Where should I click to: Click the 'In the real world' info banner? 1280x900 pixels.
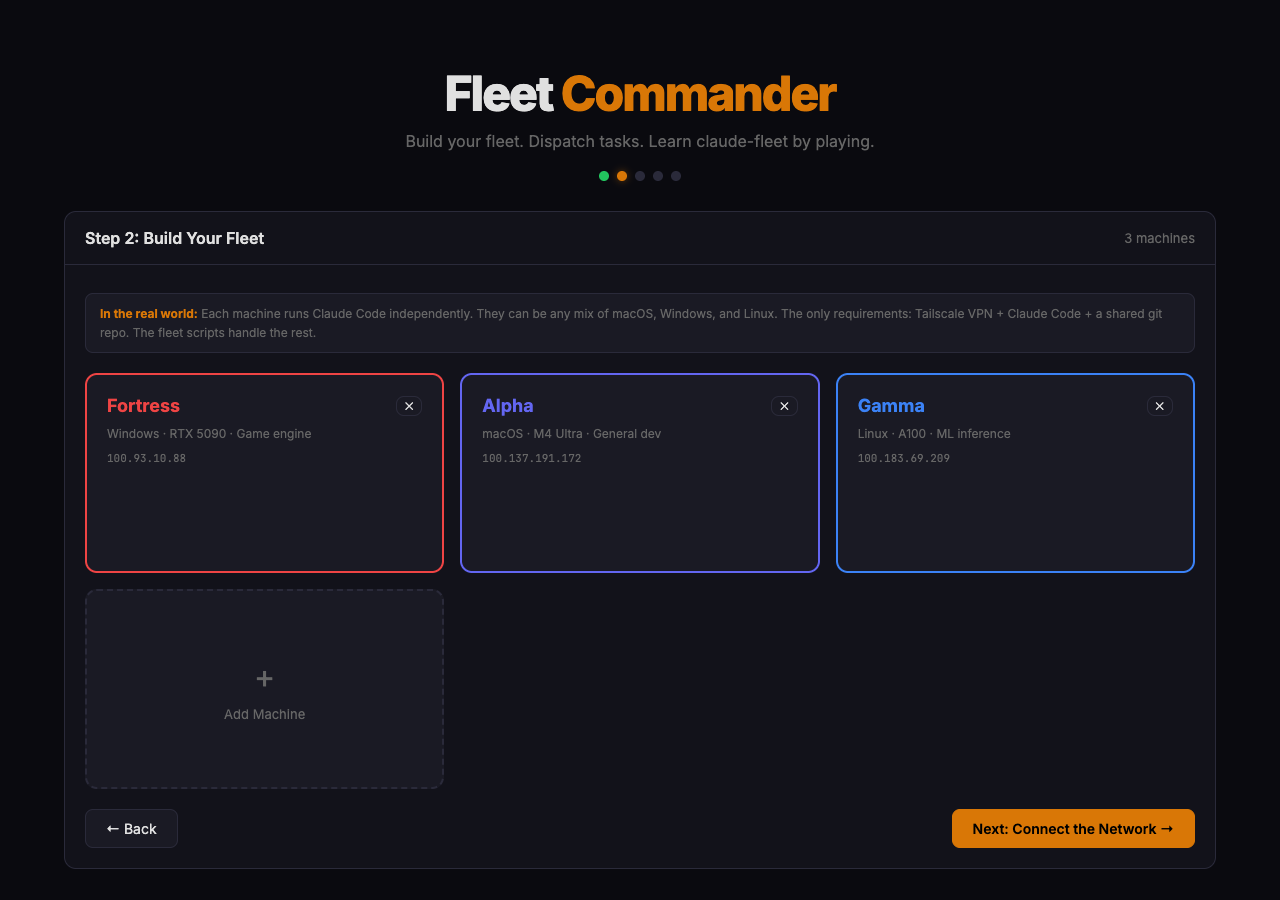(640, 322)
